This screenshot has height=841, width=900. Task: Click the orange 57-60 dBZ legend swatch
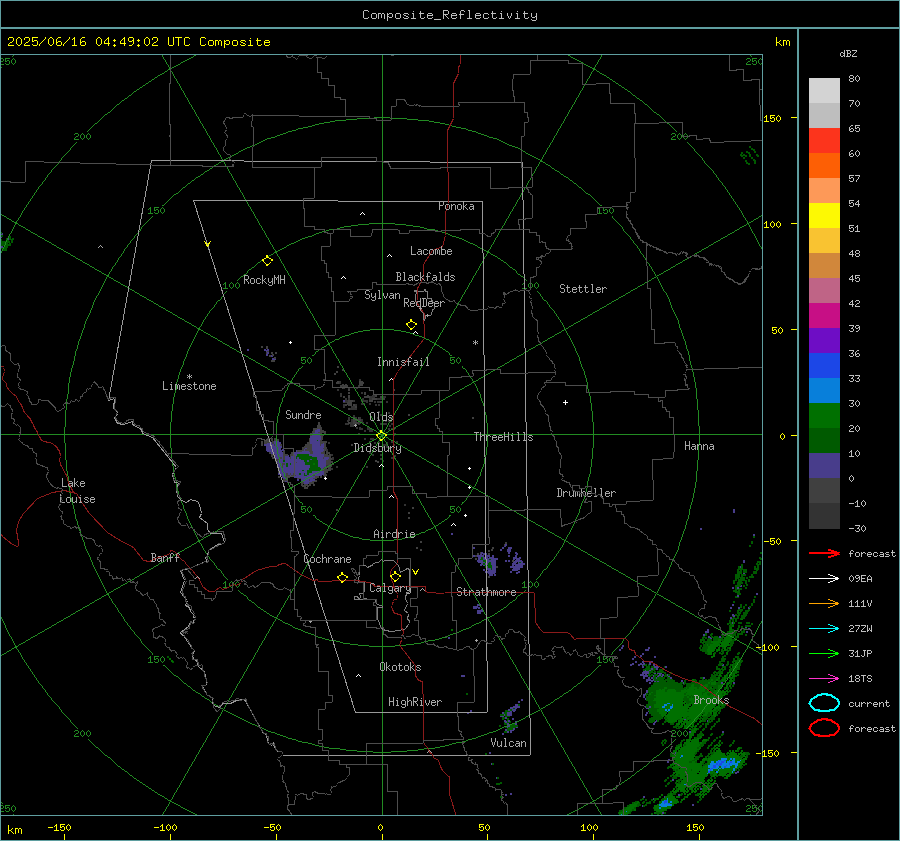[x=824, y=166]
